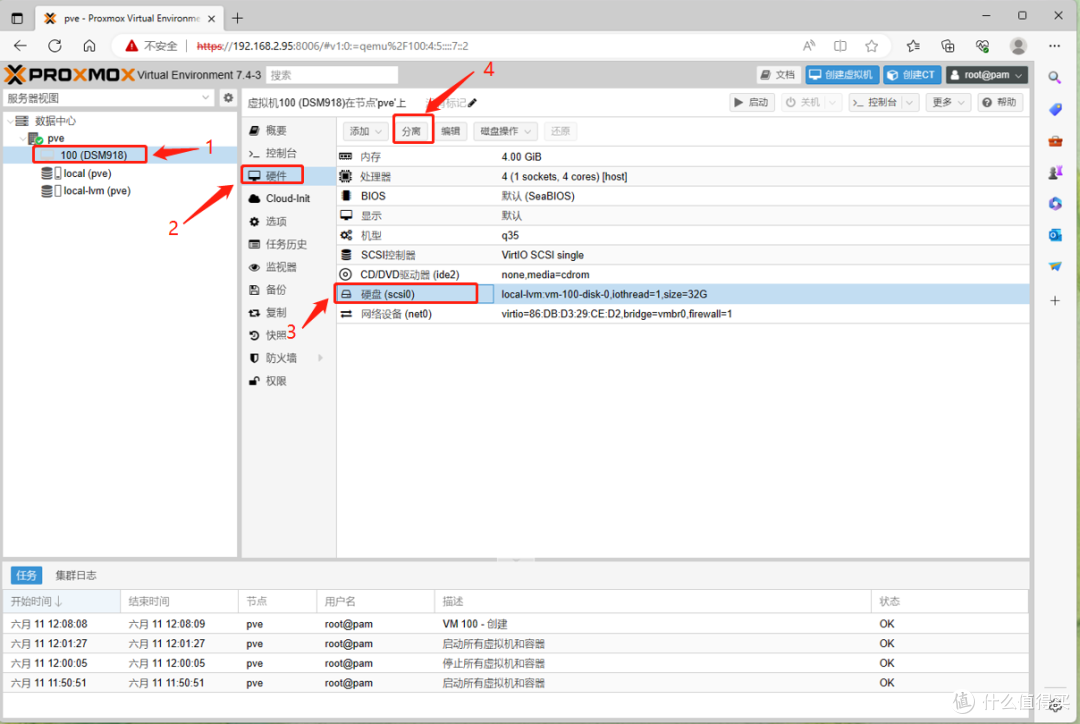
Task: Open the Replication section
Action: click(x=289, y=312)
